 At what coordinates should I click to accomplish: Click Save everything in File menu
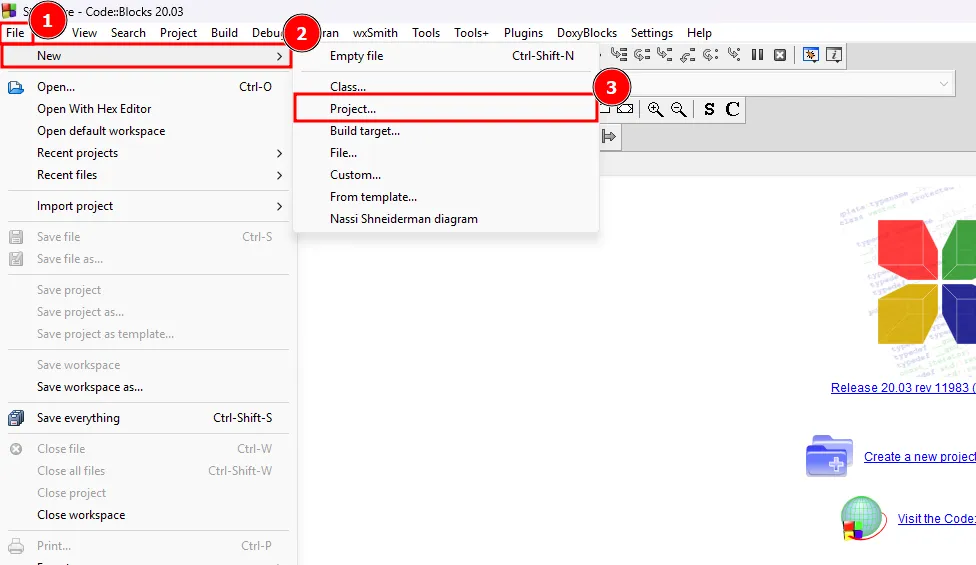(78, 418)
